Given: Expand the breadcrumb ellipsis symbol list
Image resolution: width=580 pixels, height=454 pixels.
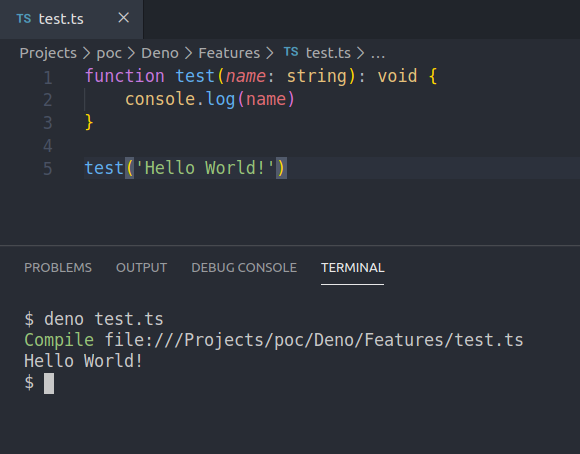Looking at the screenshot, I should (378, 54).
